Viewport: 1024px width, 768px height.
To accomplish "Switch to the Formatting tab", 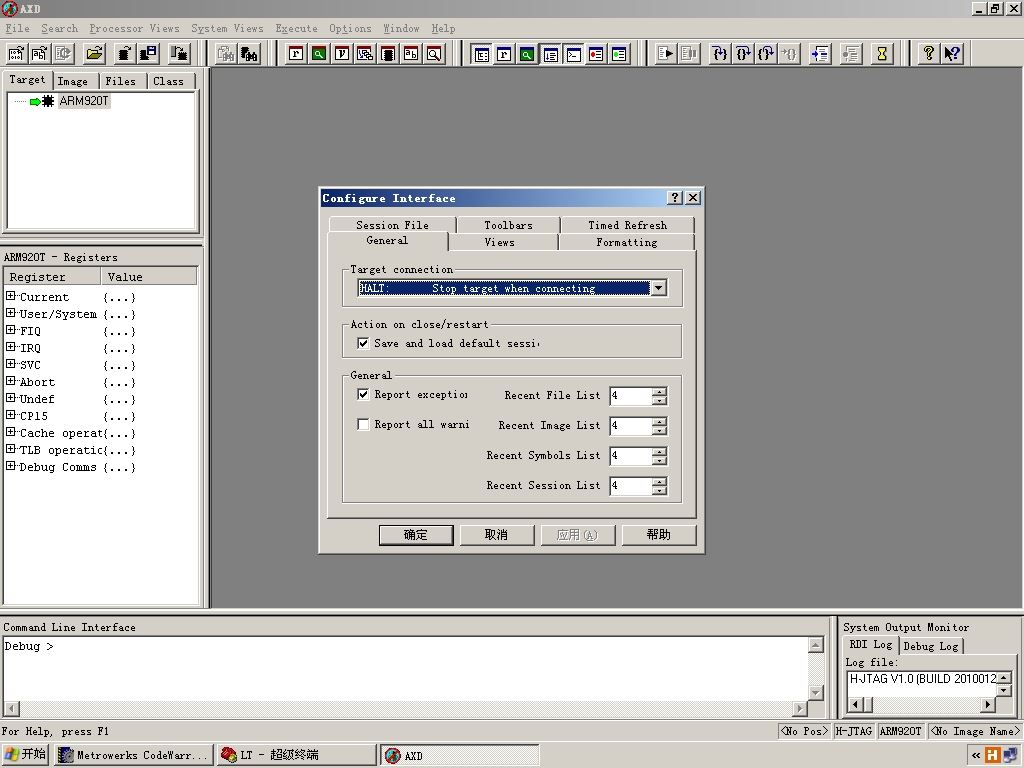I will [626, 242].
